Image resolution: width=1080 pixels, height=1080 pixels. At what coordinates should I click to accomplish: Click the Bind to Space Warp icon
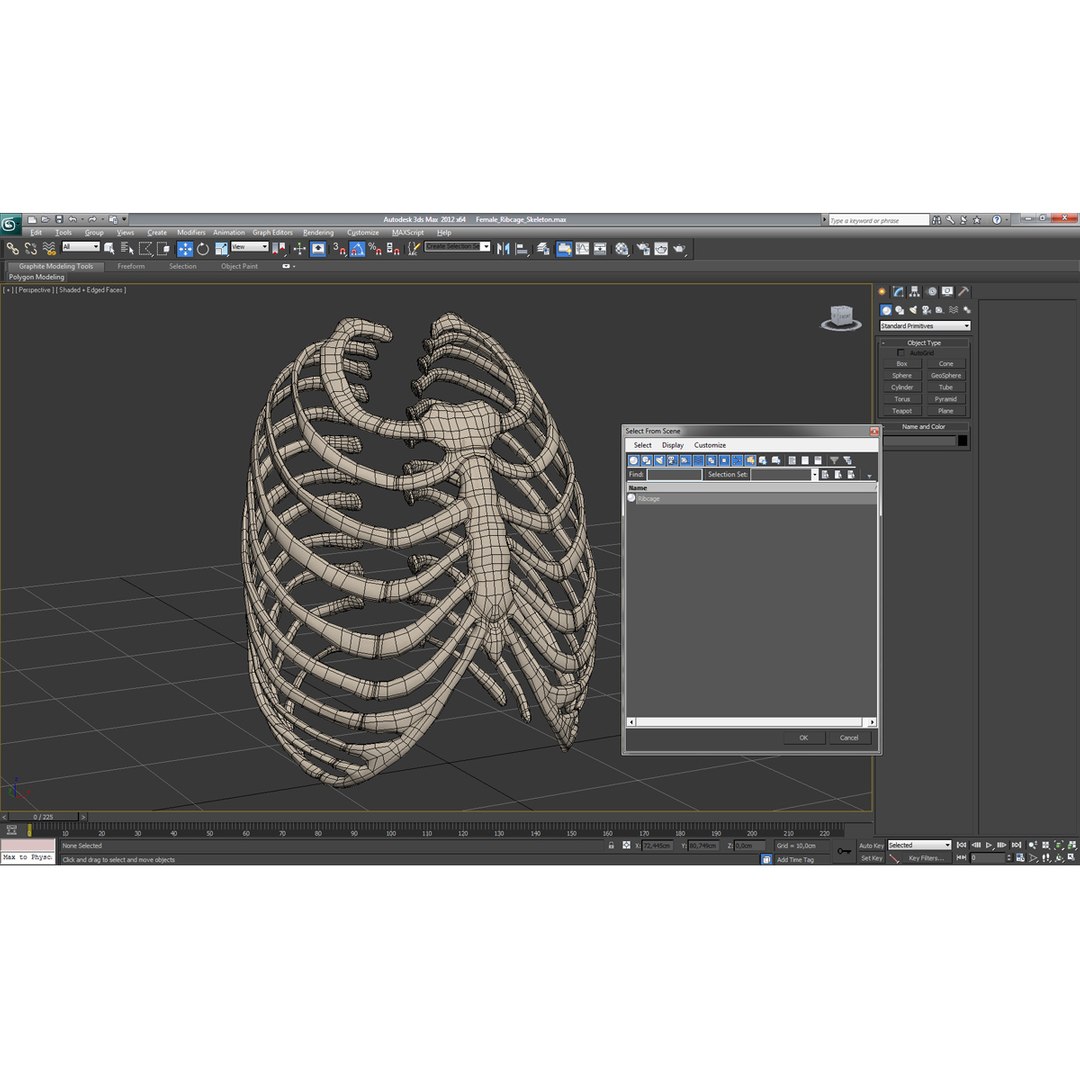48,249
